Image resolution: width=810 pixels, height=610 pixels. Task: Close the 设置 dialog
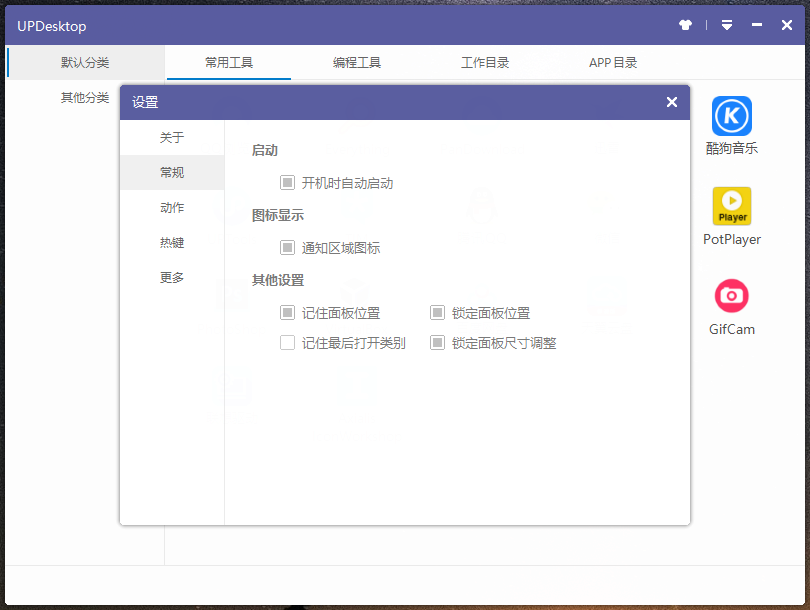672,102
